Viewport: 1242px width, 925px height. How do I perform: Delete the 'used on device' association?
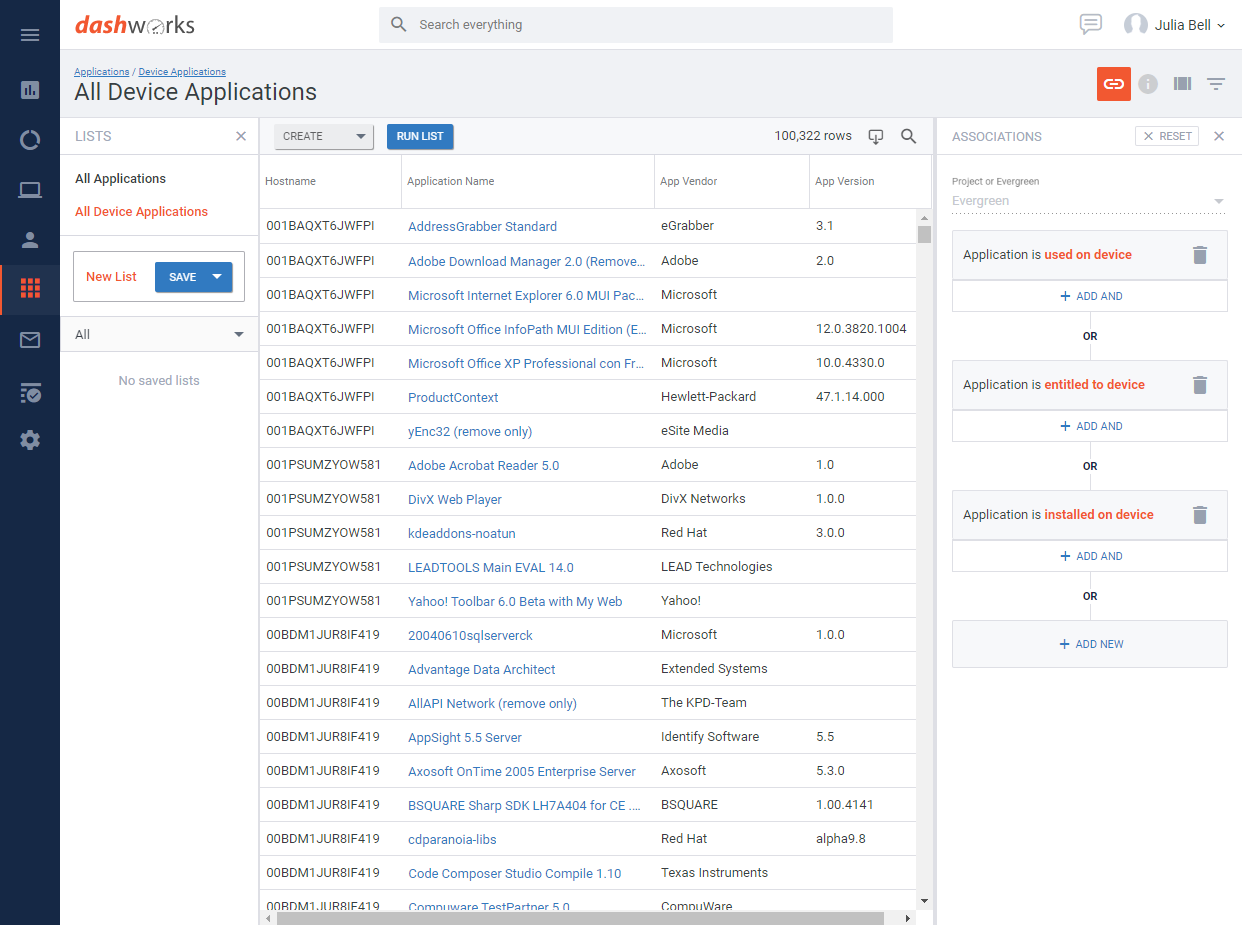coord(1201,255)
